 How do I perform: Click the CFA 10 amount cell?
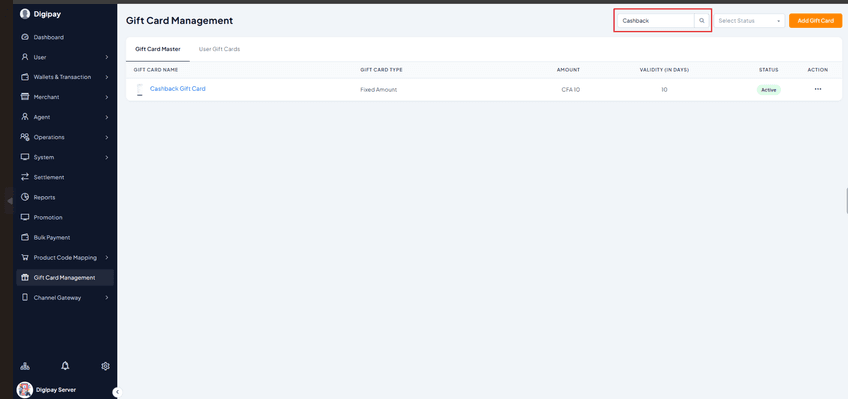(x=571, y=90)
